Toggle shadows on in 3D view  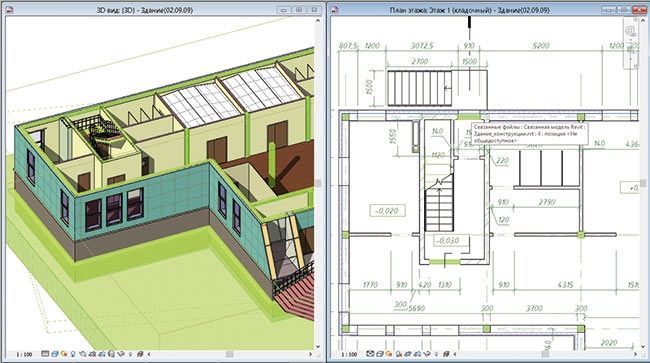tap(73, 354)
